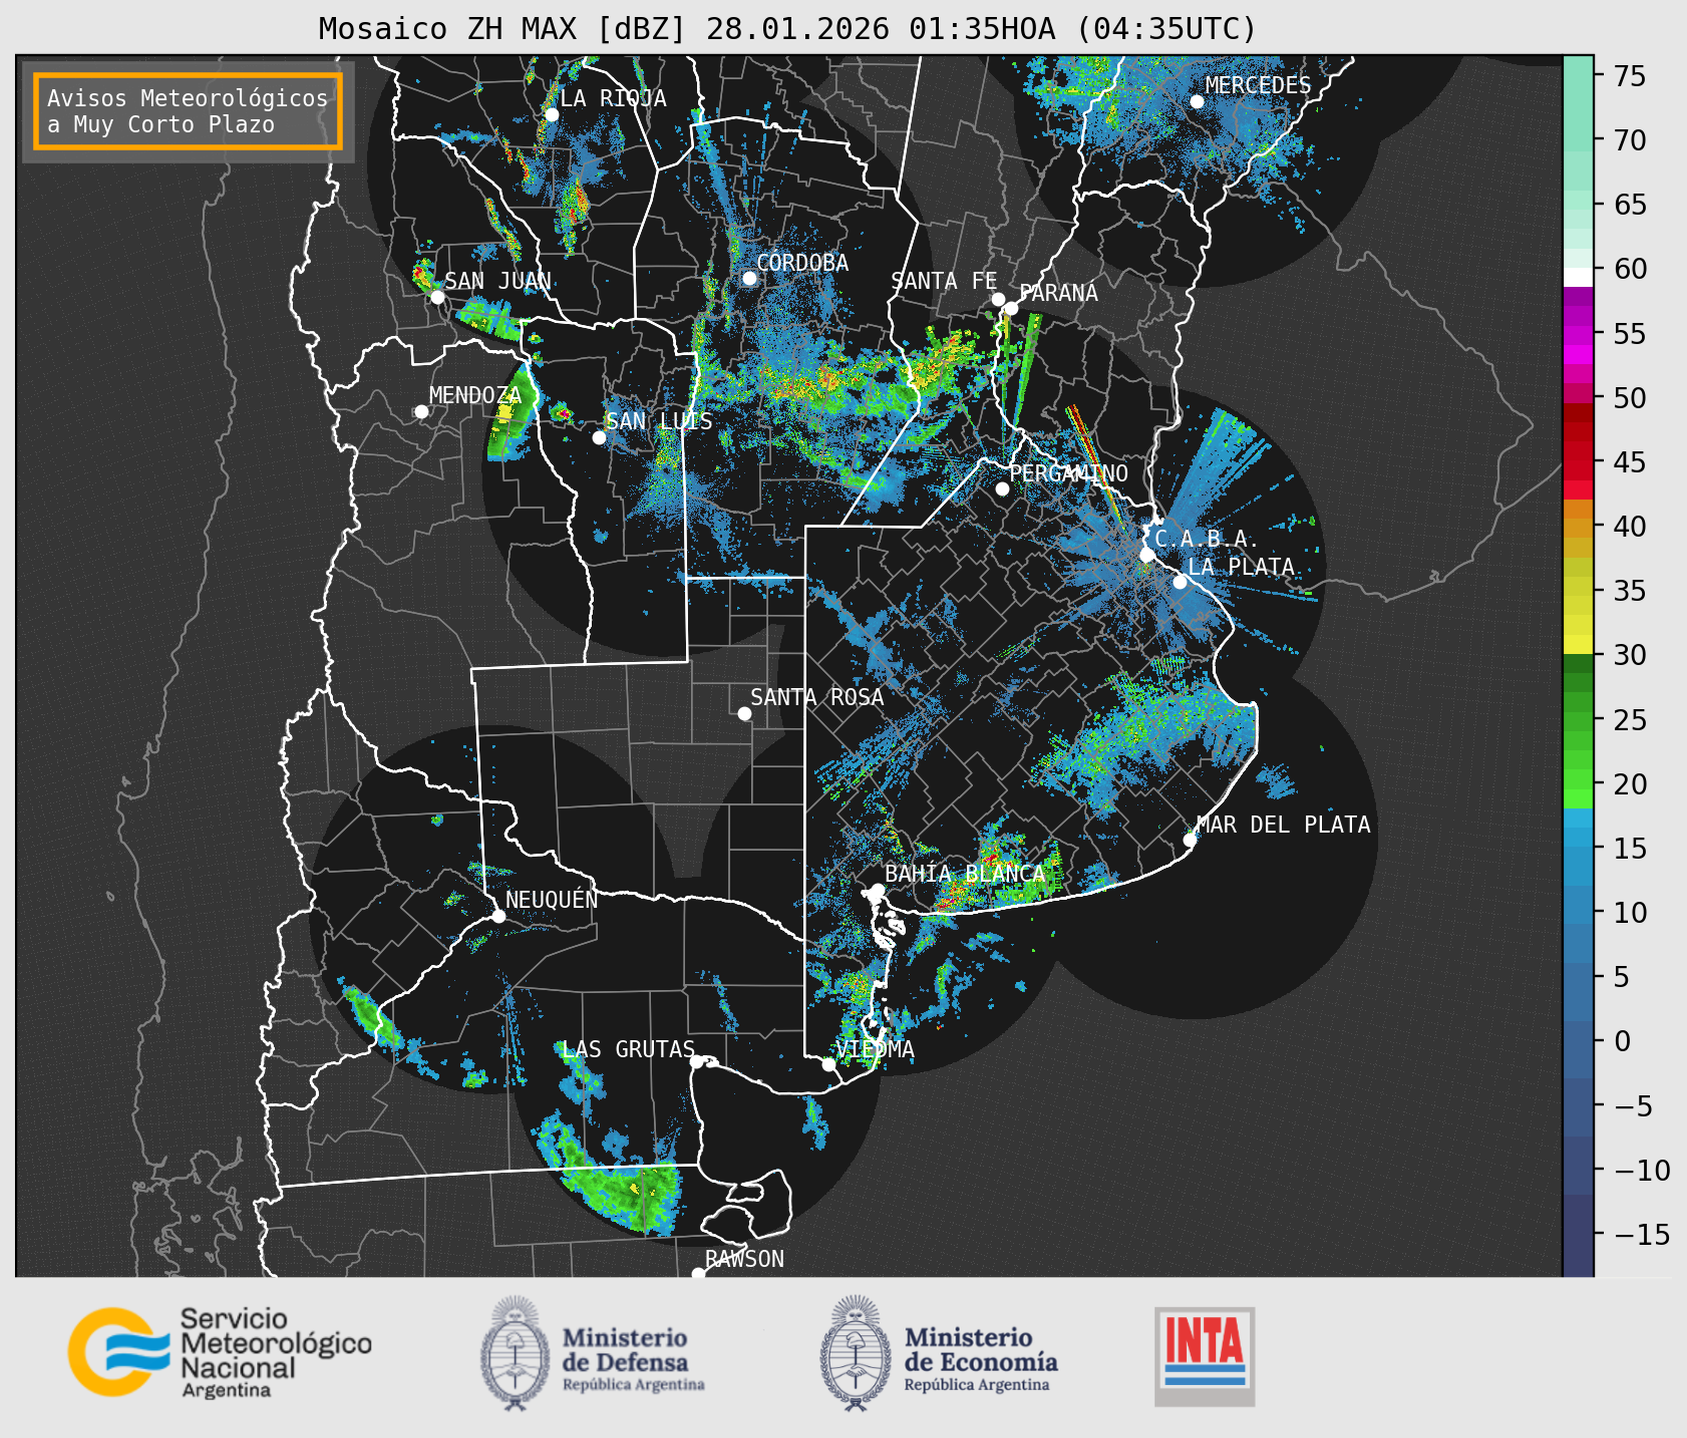
Task: Click the Mercedes city marker
Action: [1197, 101]
